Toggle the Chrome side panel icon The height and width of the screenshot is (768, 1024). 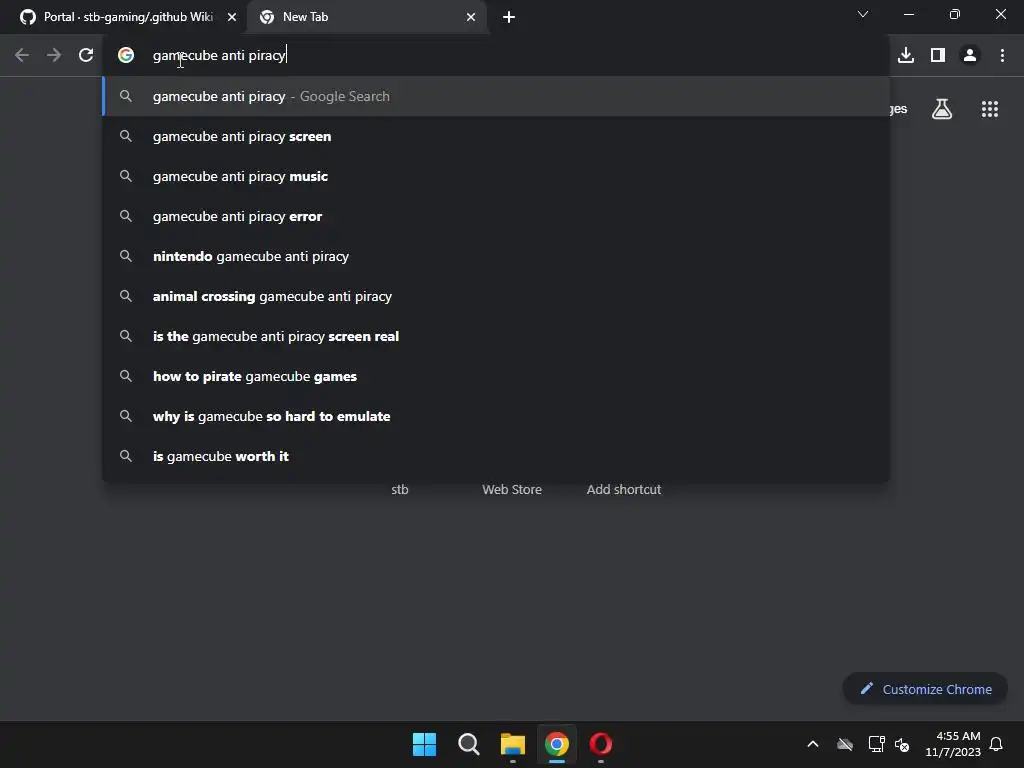coord(938,56)
